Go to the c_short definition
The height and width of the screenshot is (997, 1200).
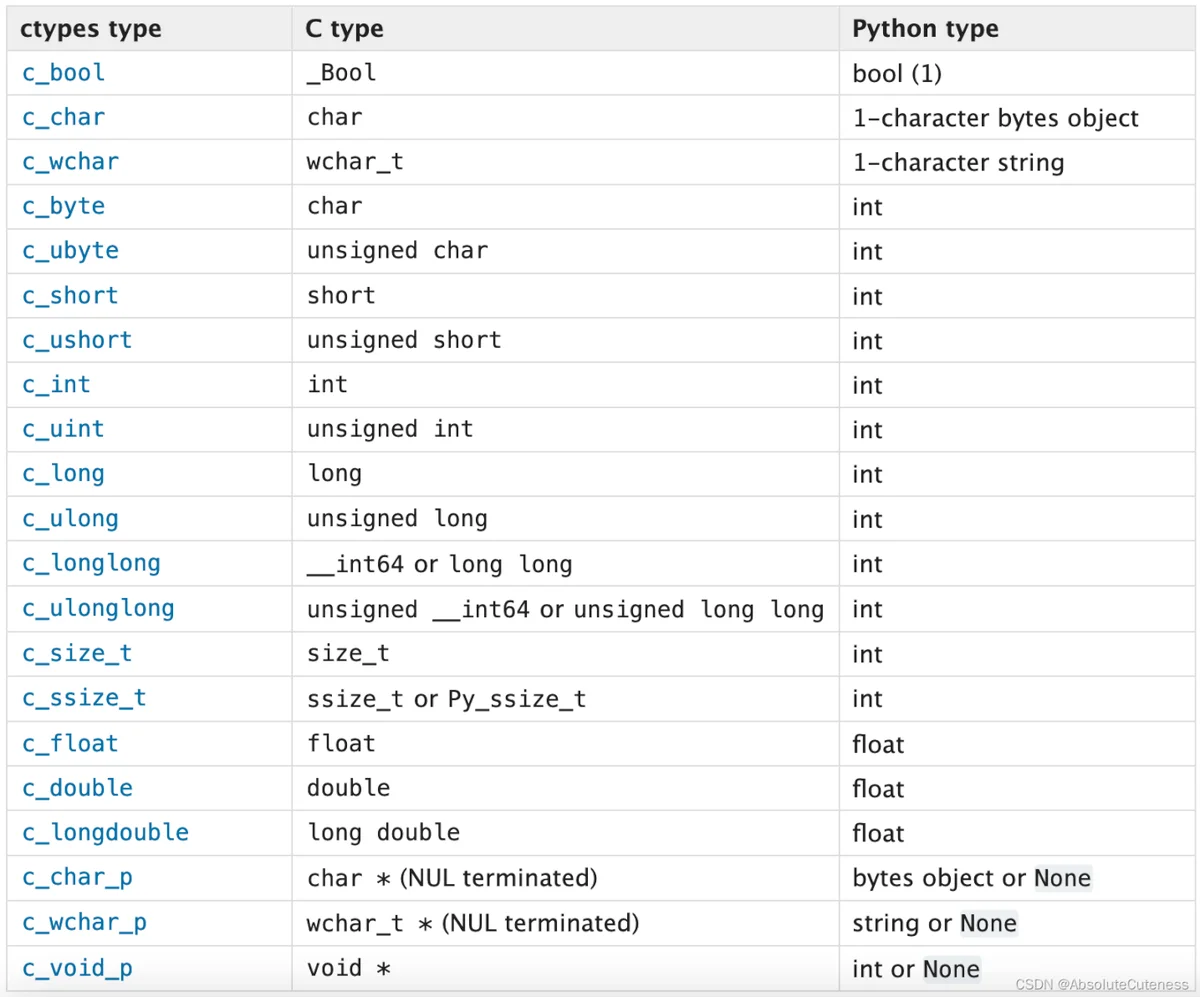pos(70,296)
